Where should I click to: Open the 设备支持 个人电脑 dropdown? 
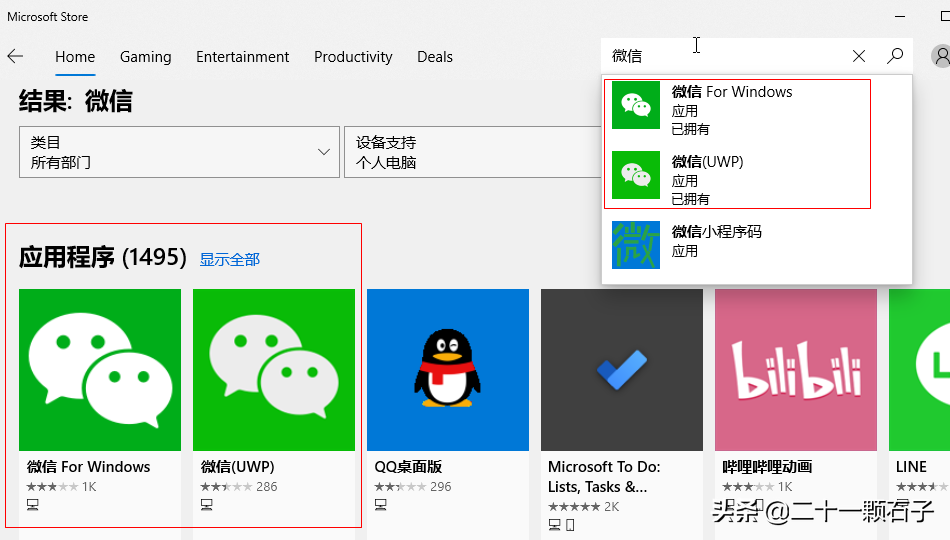(473, 152)
